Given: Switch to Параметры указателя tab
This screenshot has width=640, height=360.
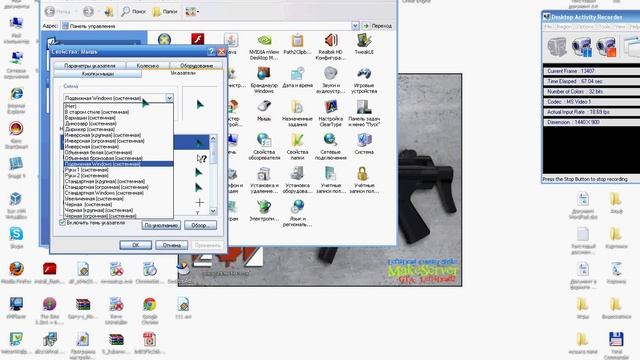Looking at the screenshot, I should click(x=90, y=65).
